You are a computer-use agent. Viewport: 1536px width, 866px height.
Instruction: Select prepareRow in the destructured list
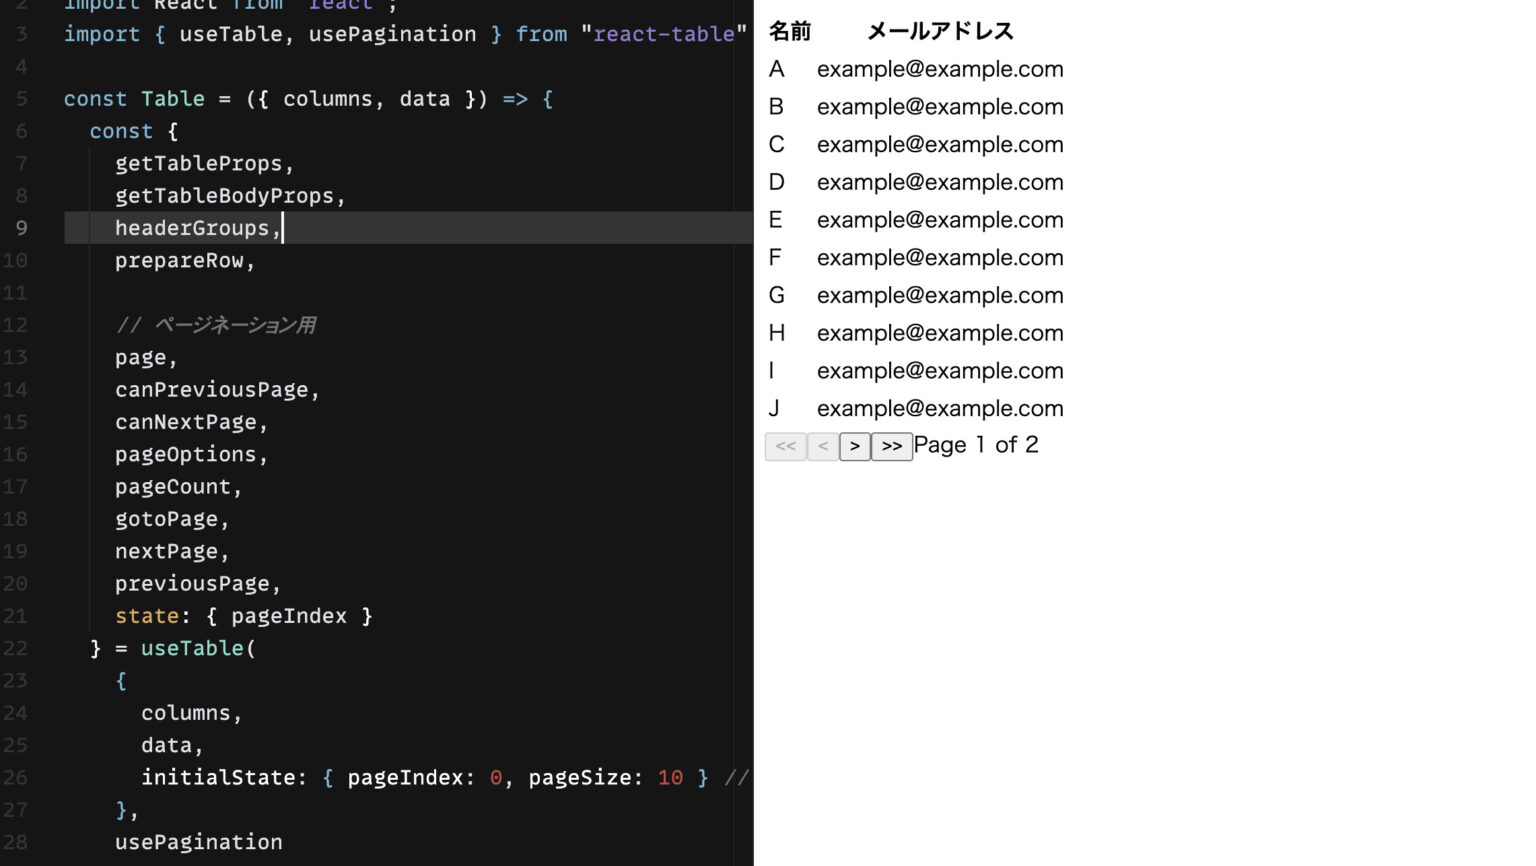click(x=185, y=260)
